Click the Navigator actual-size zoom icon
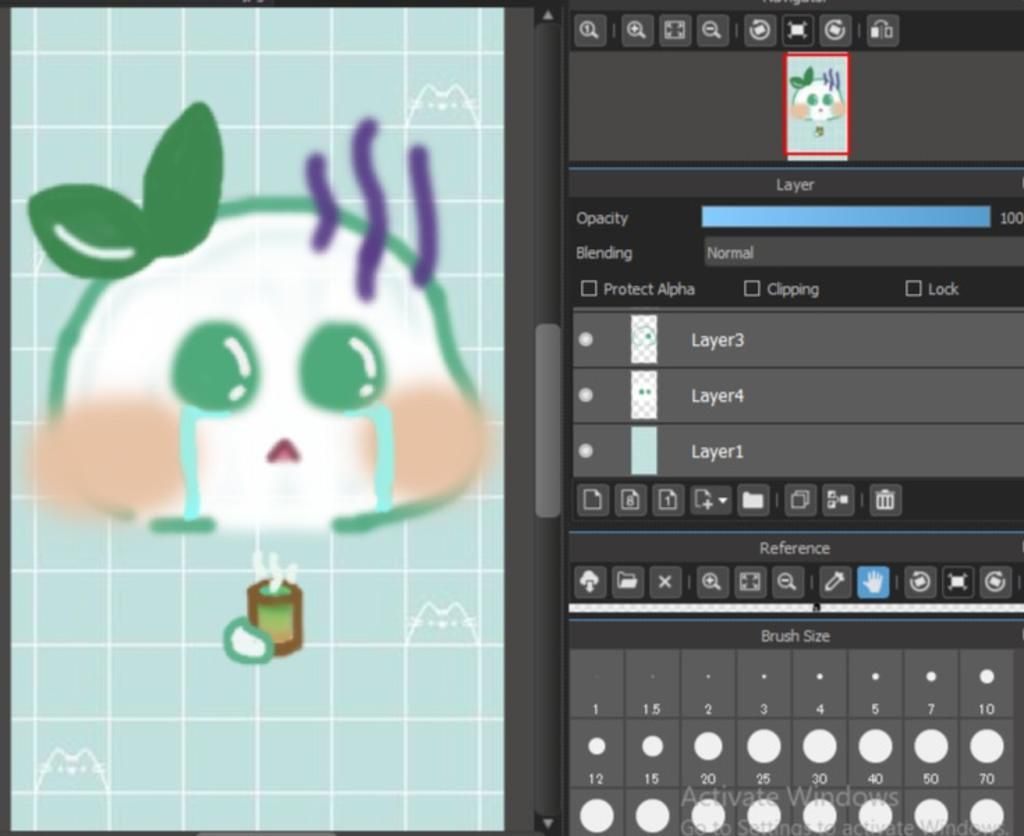The width and height of the screenshot is (1024, 836). click(x=590, y=30)
